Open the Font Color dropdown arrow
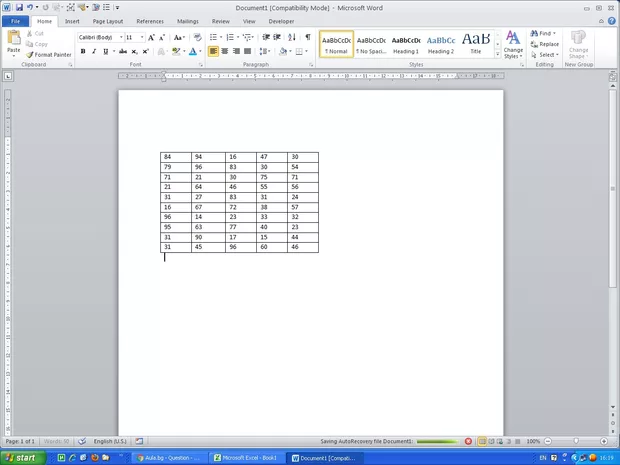The height and width of the screenshot is (465, 620). point(200,51)
